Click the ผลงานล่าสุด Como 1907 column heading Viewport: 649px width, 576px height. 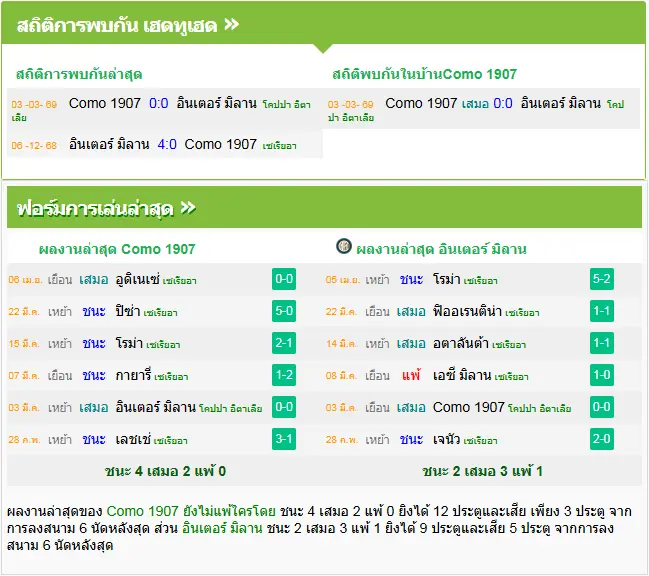(117, 249)
